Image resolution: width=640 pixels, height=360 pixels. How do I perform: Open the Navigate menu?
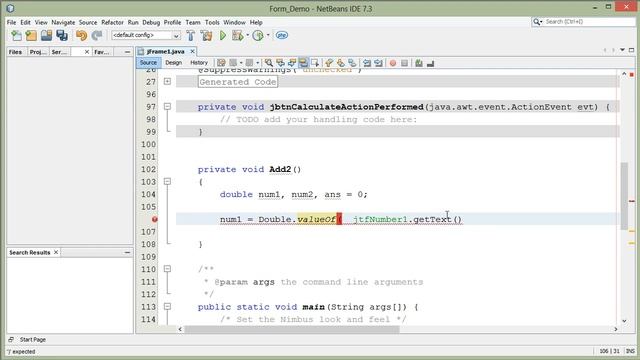coord(63,22)
